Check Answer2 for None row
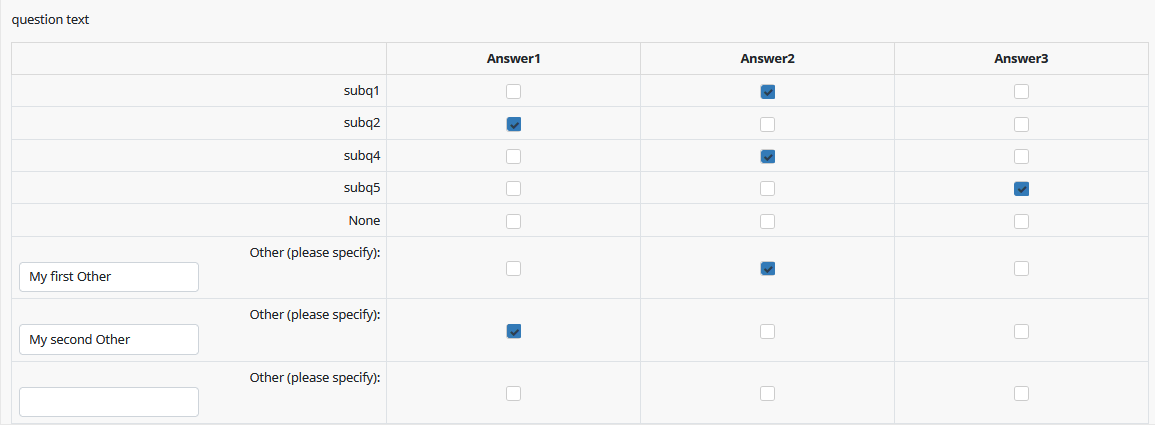The image size is (1155, 428). [768, 221]
